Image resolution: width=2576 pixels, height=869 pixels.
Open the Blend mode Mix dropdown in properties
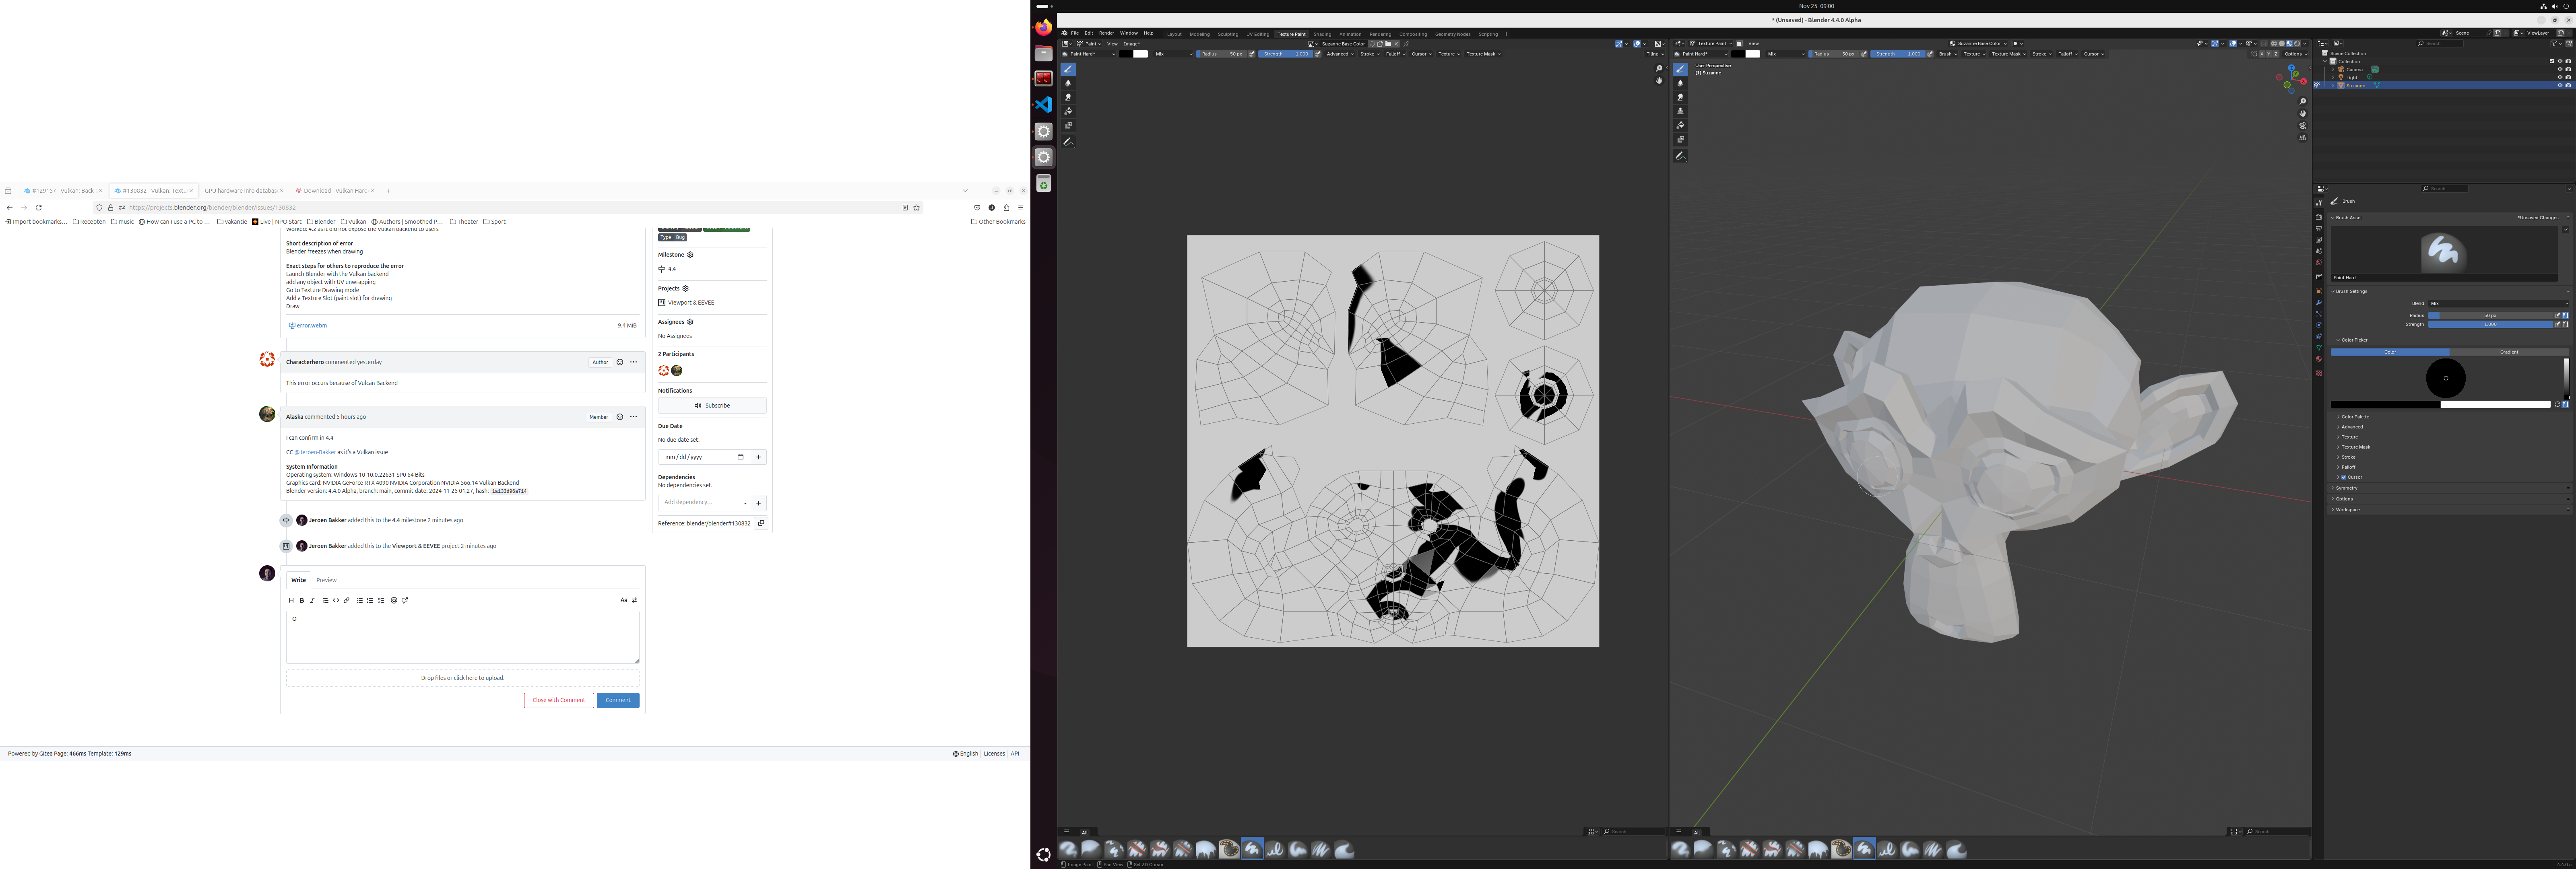(x=2497, y=303)
